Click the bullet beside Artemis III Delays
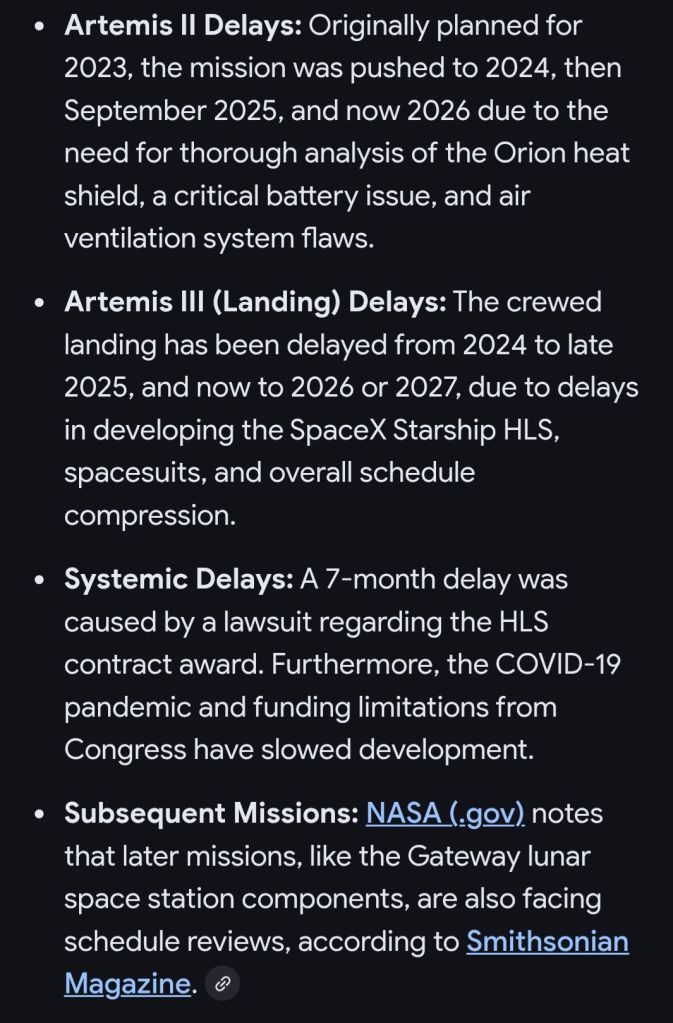Viewport: 673px width, 1023px height. point(39,303)
